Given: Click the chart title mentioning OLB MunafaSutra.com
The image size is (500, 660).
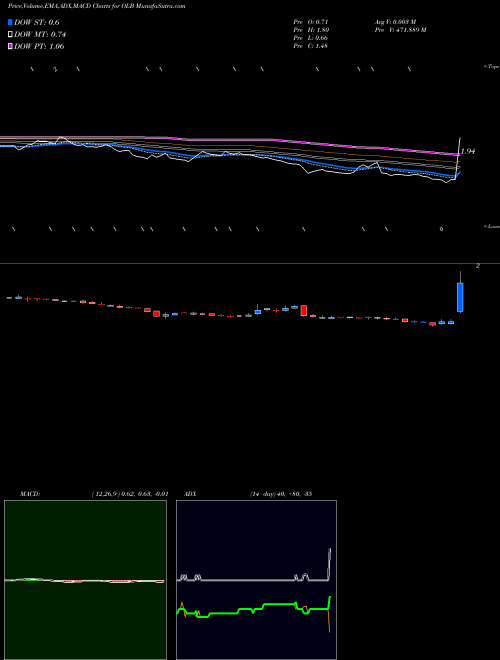Looking at the screenshot, I should tap(96, 7).
